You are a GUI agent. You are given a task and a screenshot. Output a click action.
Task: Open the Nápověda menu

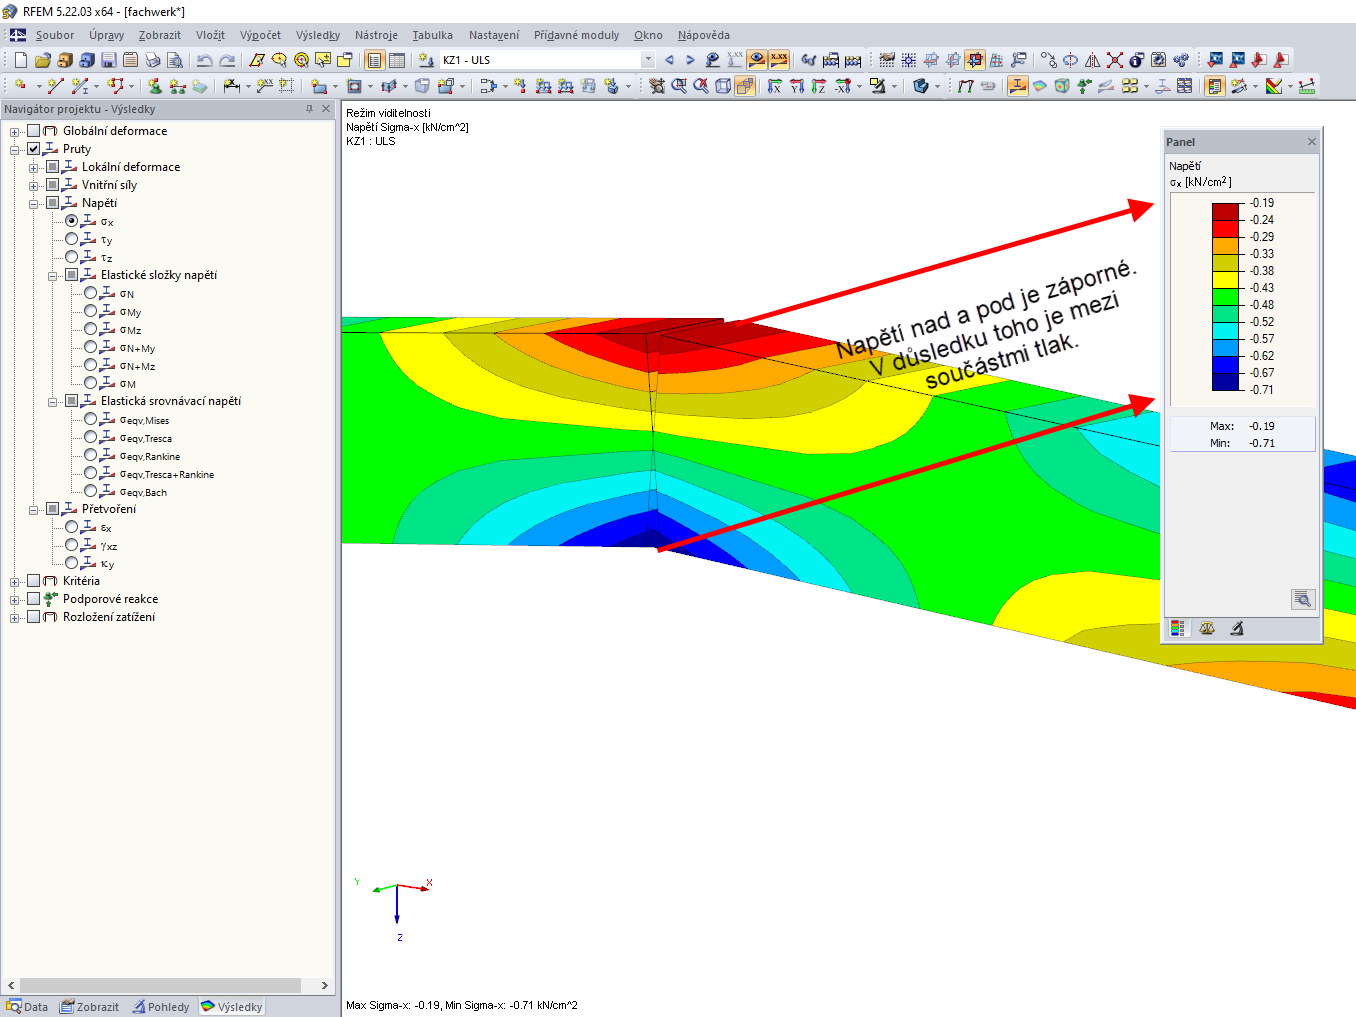click(703, 35)
